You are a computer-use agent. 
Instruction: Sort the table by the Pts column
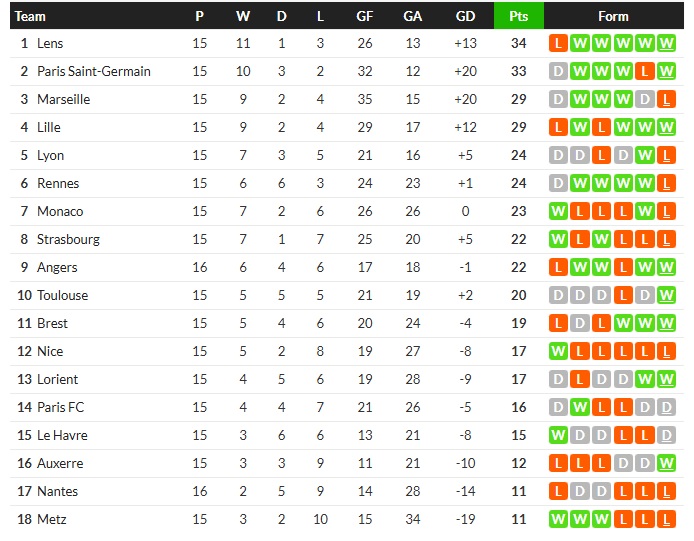pos(518,16)
